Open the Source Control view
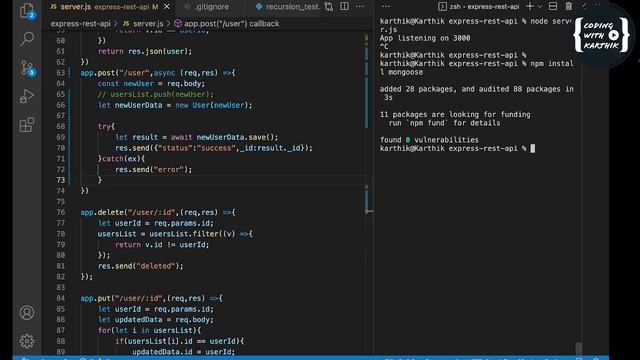Viewport: 640px width, 360px height. pos(27,68)
